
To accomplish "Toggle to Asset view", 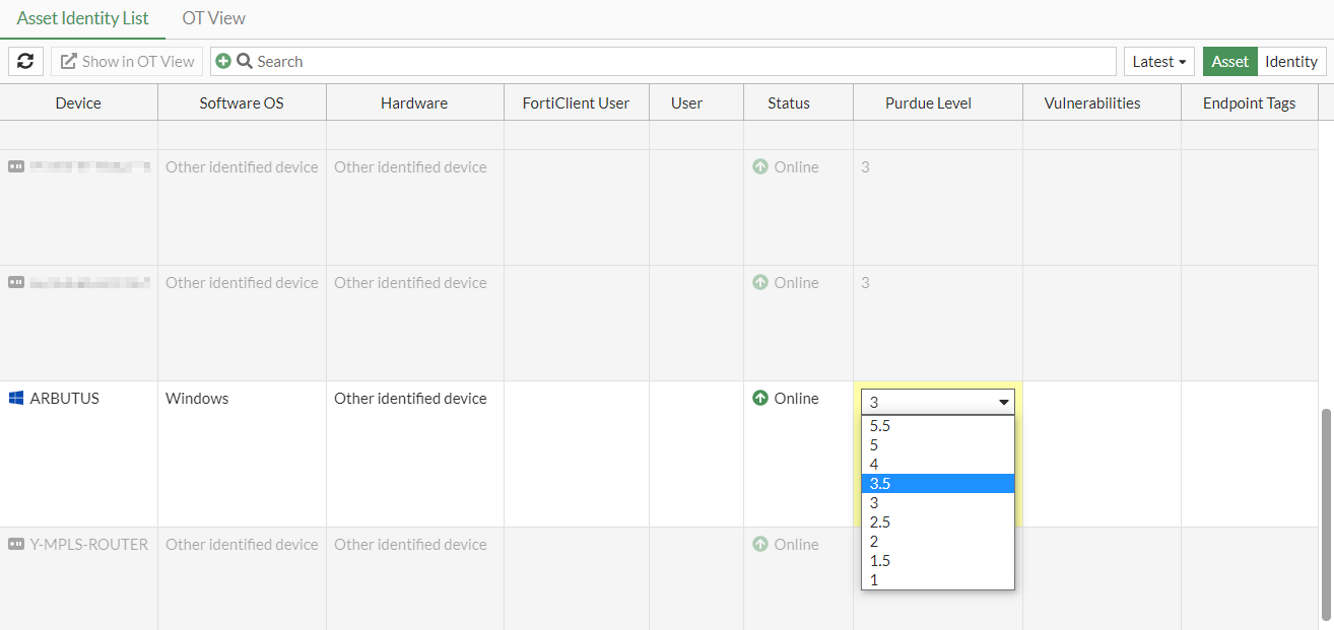I will click(x=1229, y=61).
